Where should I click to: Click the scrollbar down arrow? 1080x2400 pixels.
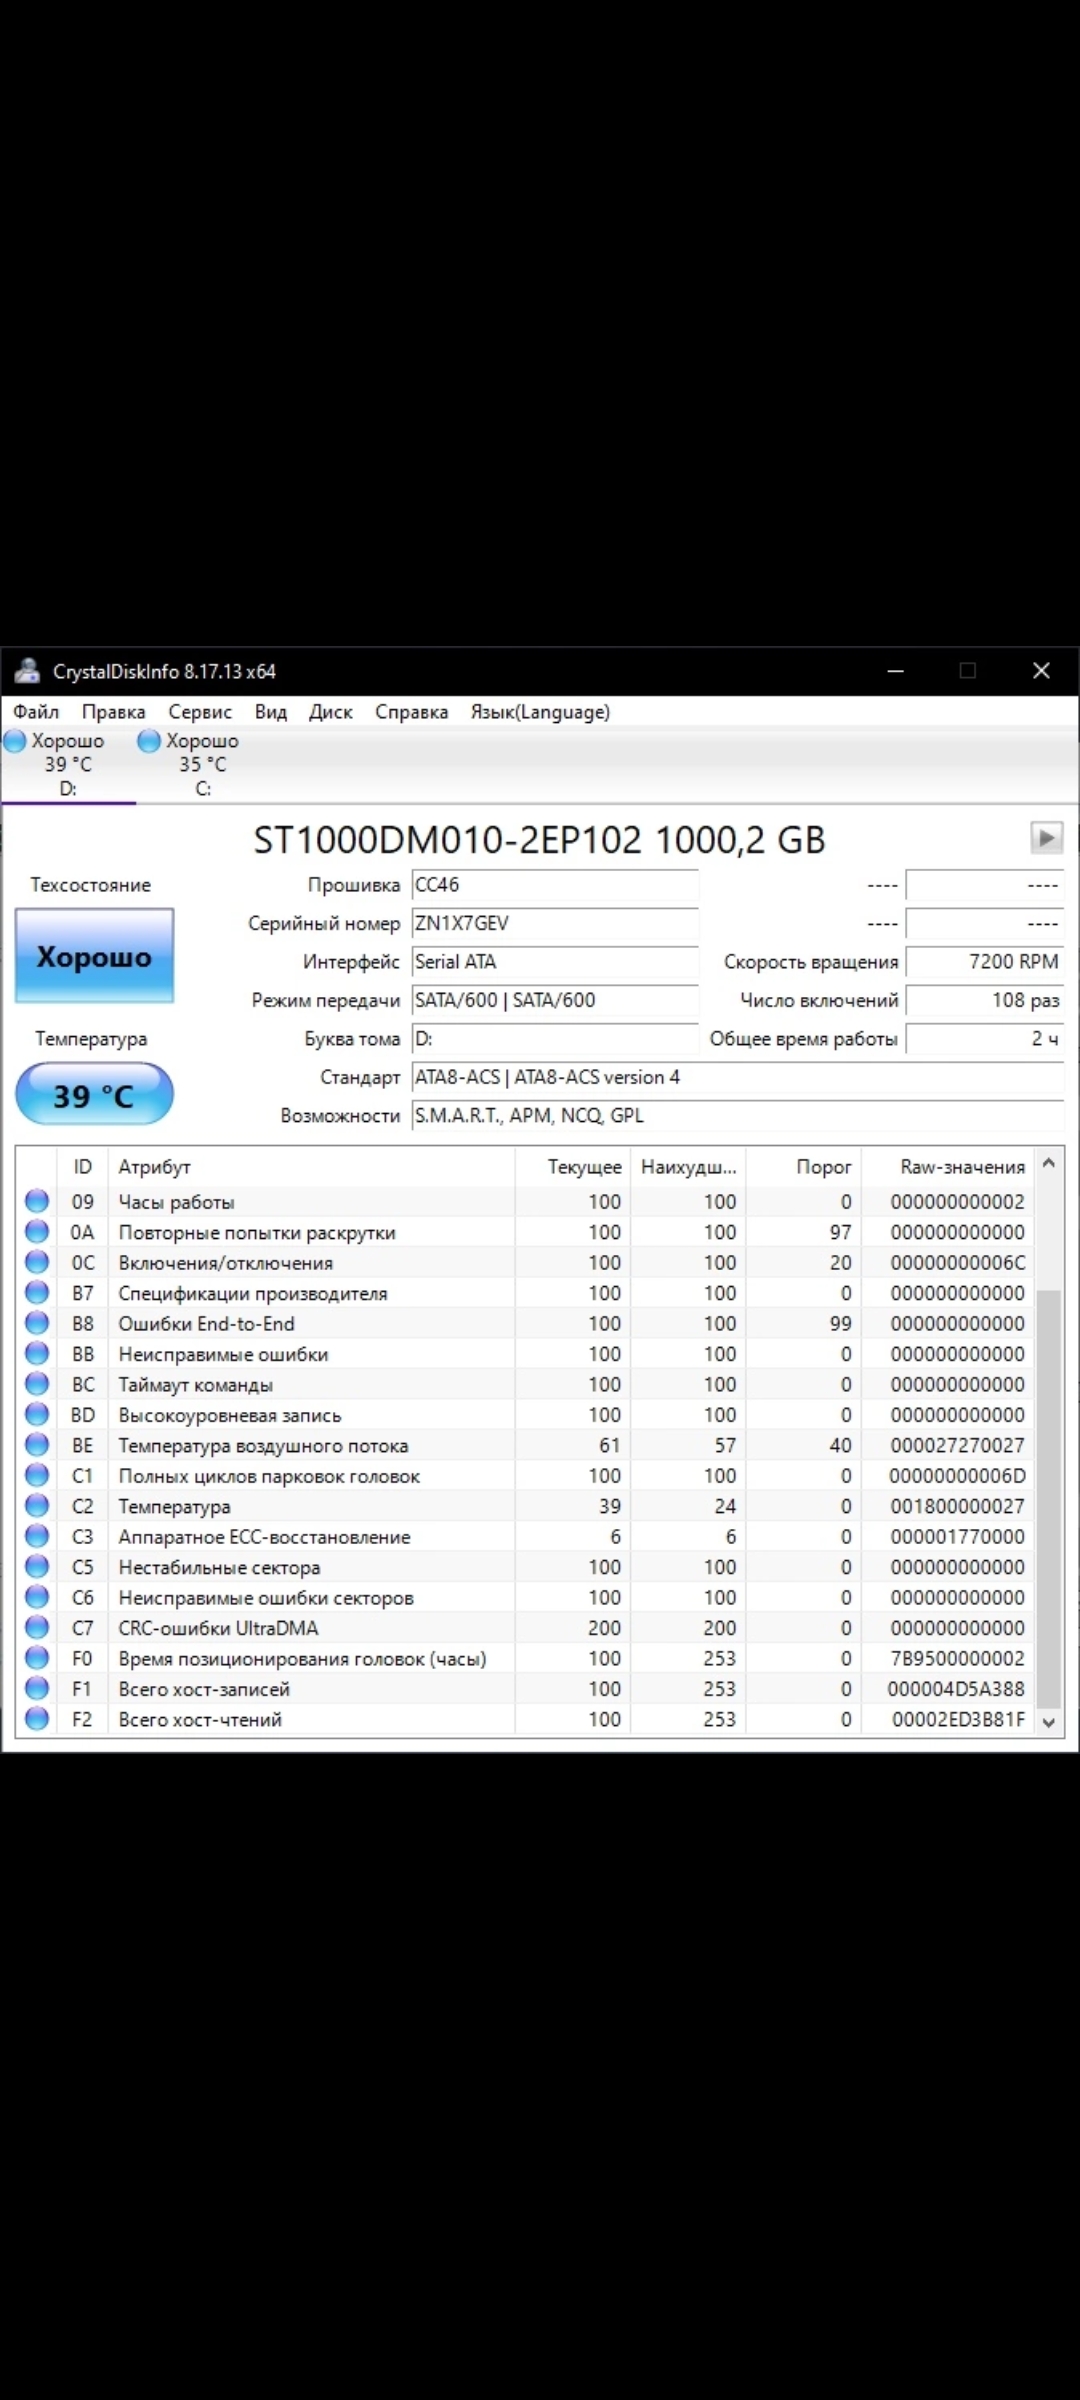1049,1722
